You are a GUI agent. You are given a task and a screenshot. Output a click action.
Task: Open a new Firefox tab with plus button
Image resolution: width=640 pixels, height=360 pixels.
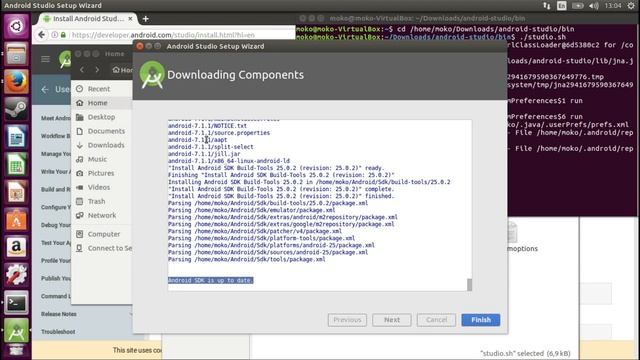point(145,19)
